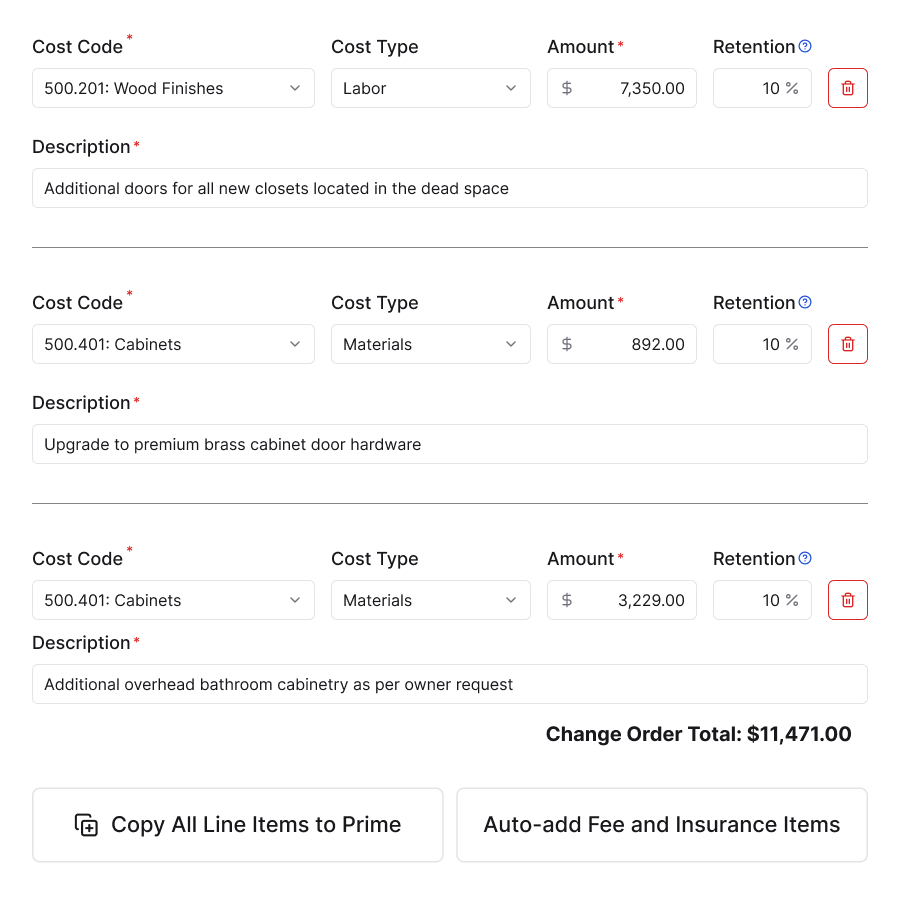Open the Materials Cost Type dropdown on line three
This screenshot has height=900, width=900.
pos(430,600)
